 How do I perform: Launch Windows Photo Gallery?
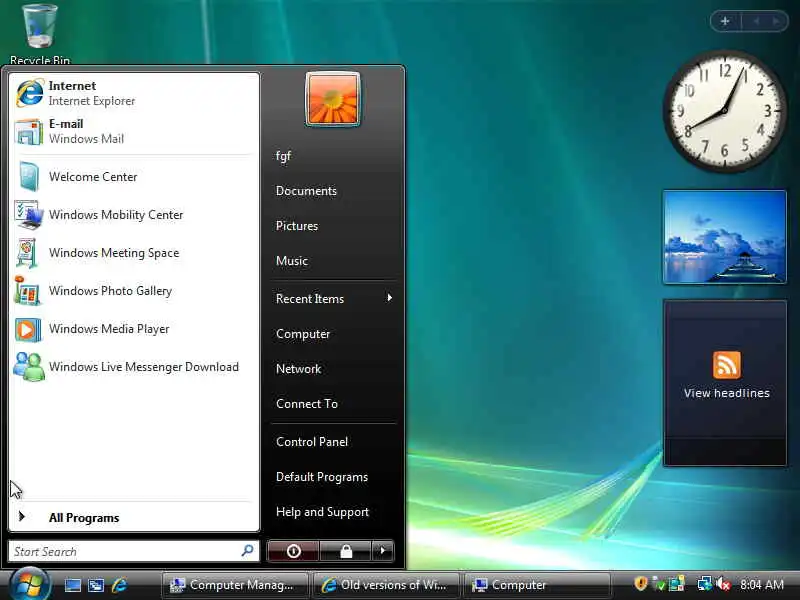point(134,291)
